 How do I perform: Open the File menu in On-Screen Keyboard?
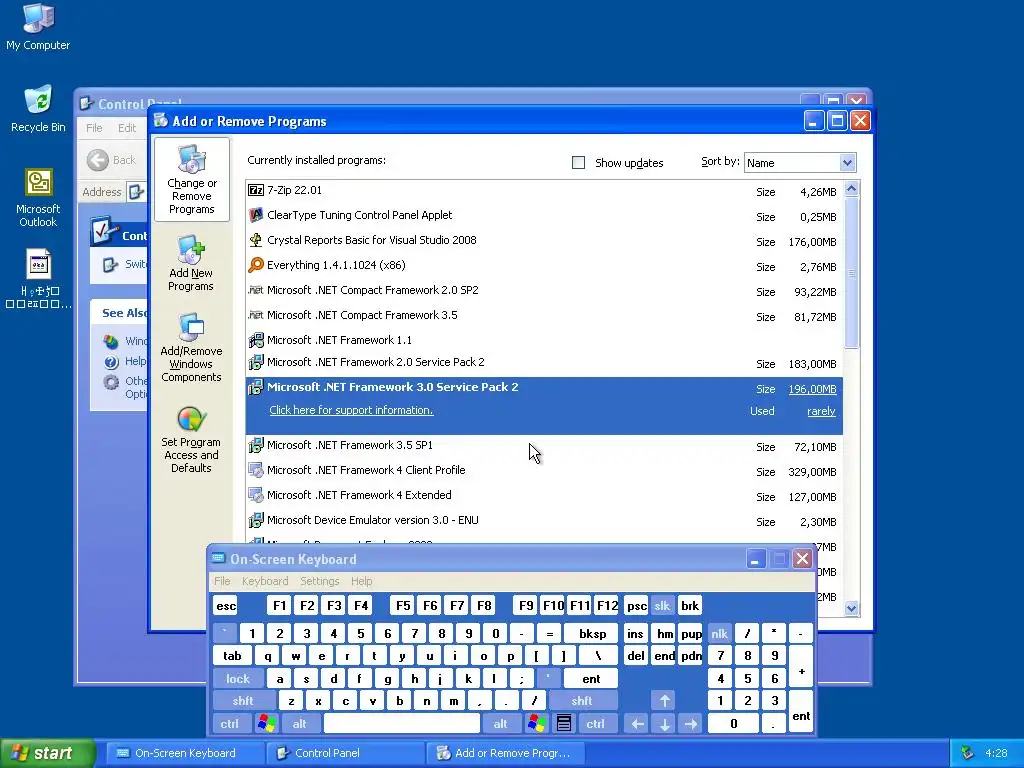[222, 581]
